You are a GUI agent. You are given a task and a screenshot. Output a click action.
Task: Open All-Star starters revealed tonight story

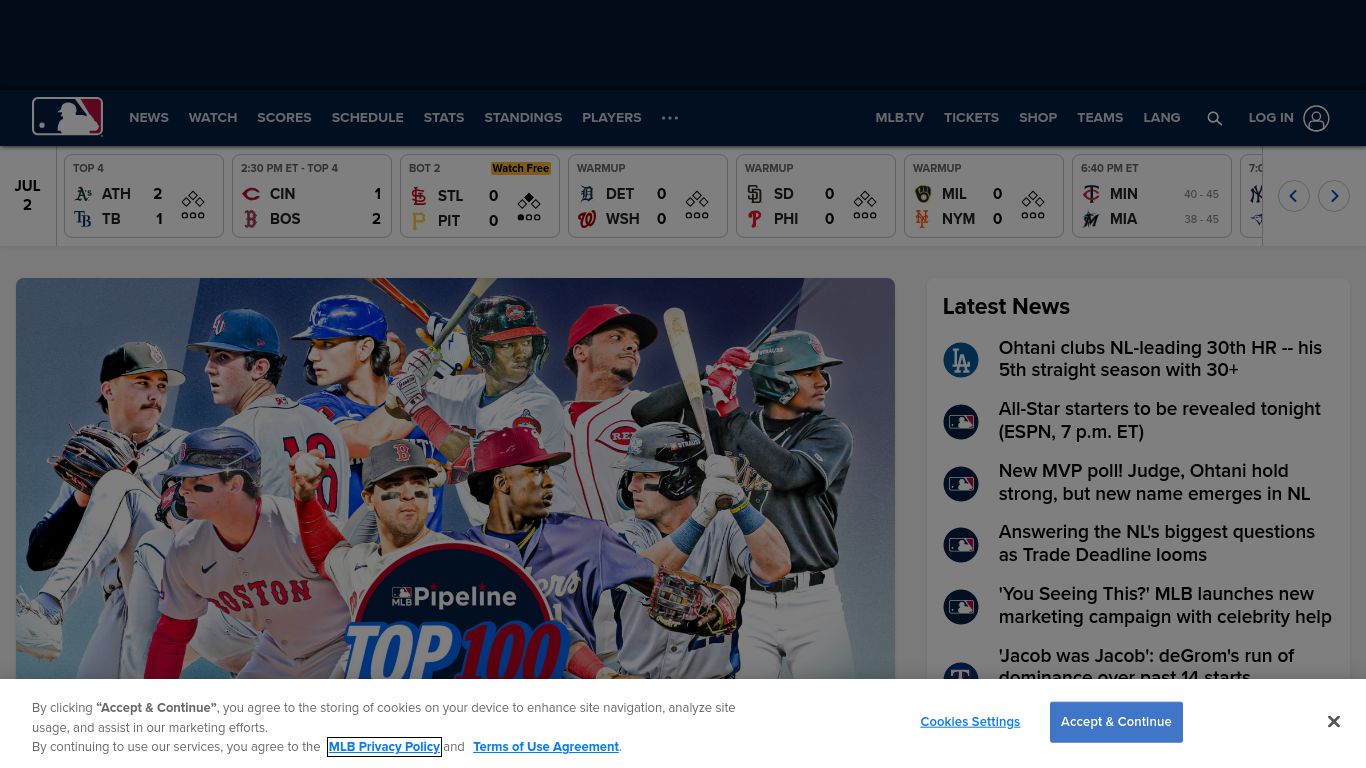(x=1159, y=420)
